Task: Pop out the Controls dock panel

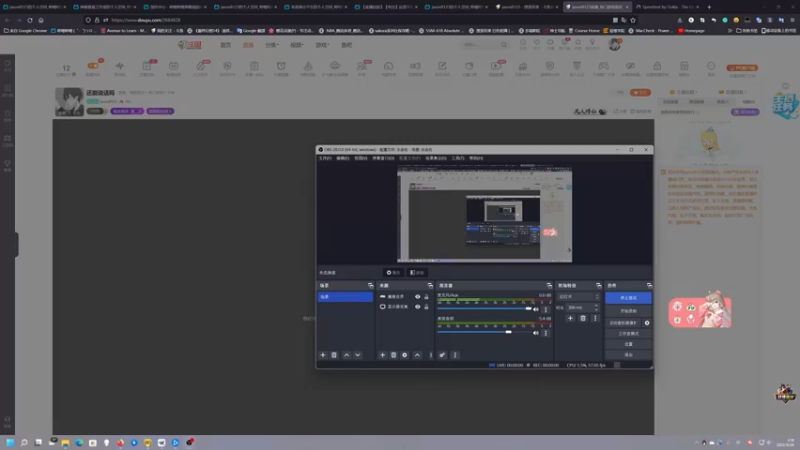Action: (x=649, y=285)
